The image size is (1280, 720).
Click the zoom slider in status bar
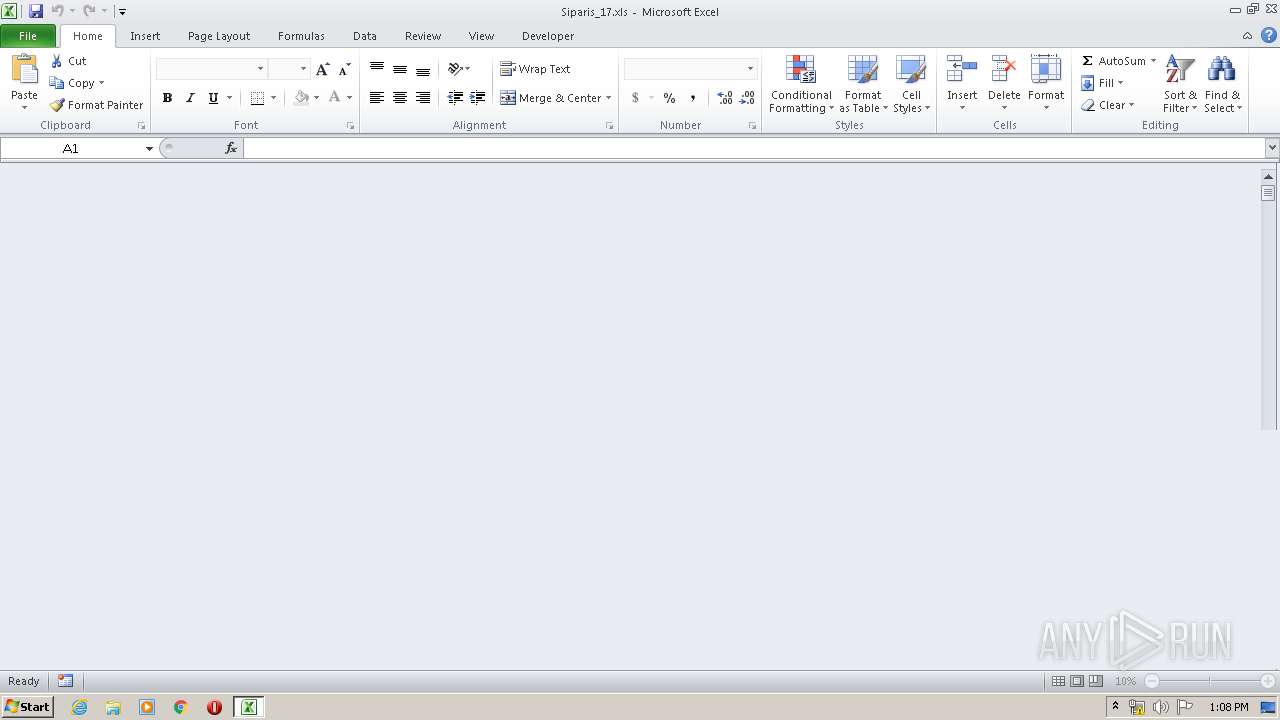pos(1210,681)
